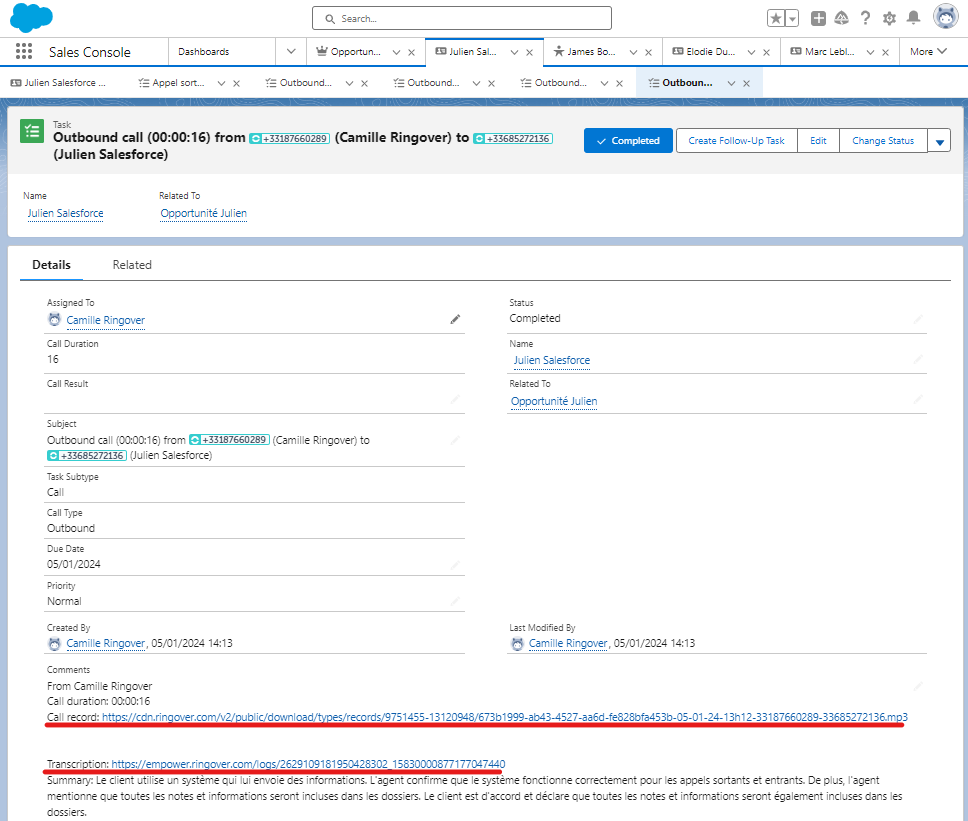Close the Julien Sal... workspace tab

529,52
